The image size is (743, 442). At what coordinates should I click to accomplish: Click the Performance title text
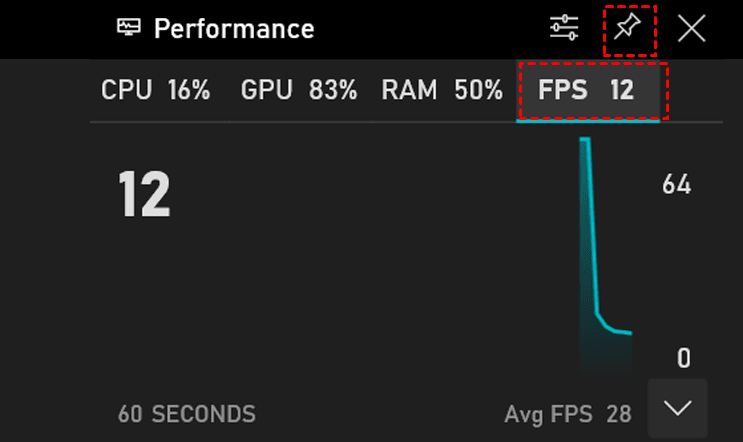(x=234, y=29)
